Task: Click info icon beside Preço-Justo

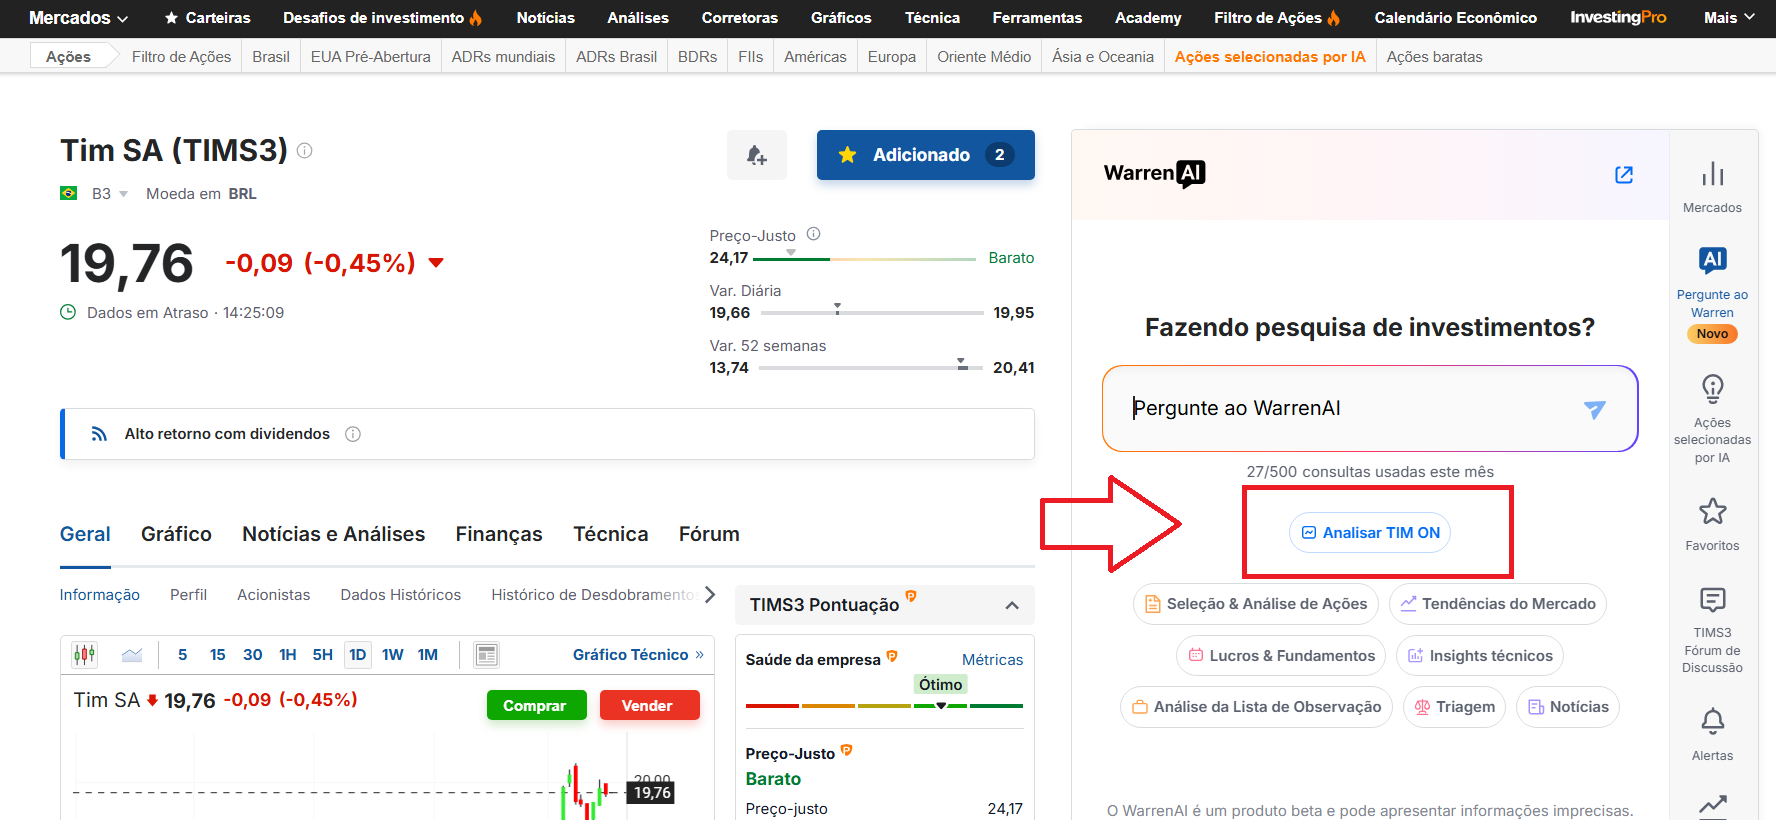Action: [814, 234]
